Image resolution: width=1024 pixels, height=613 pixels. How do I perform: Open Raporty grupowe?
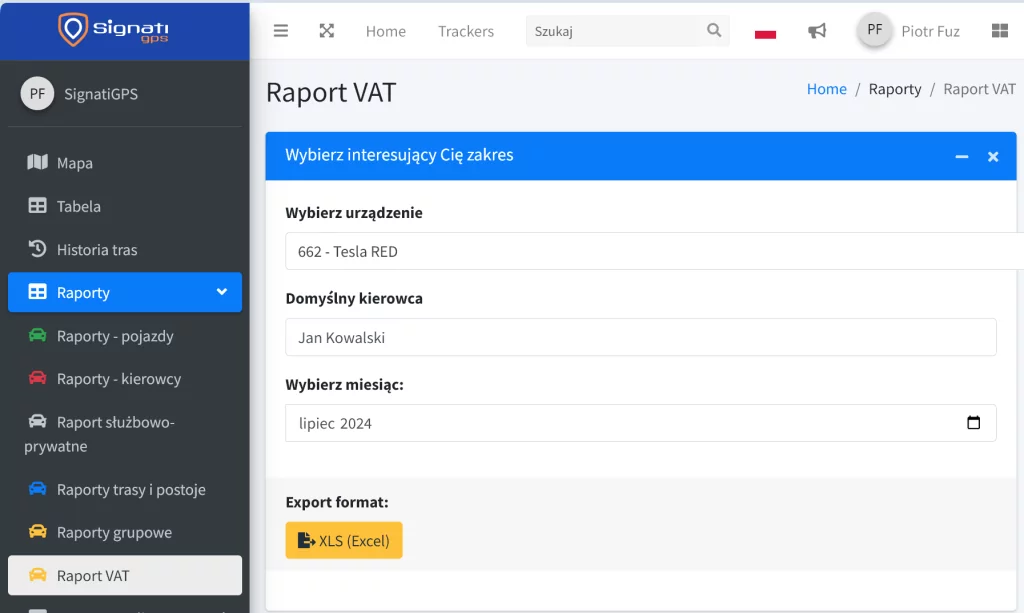click(125, 532)
